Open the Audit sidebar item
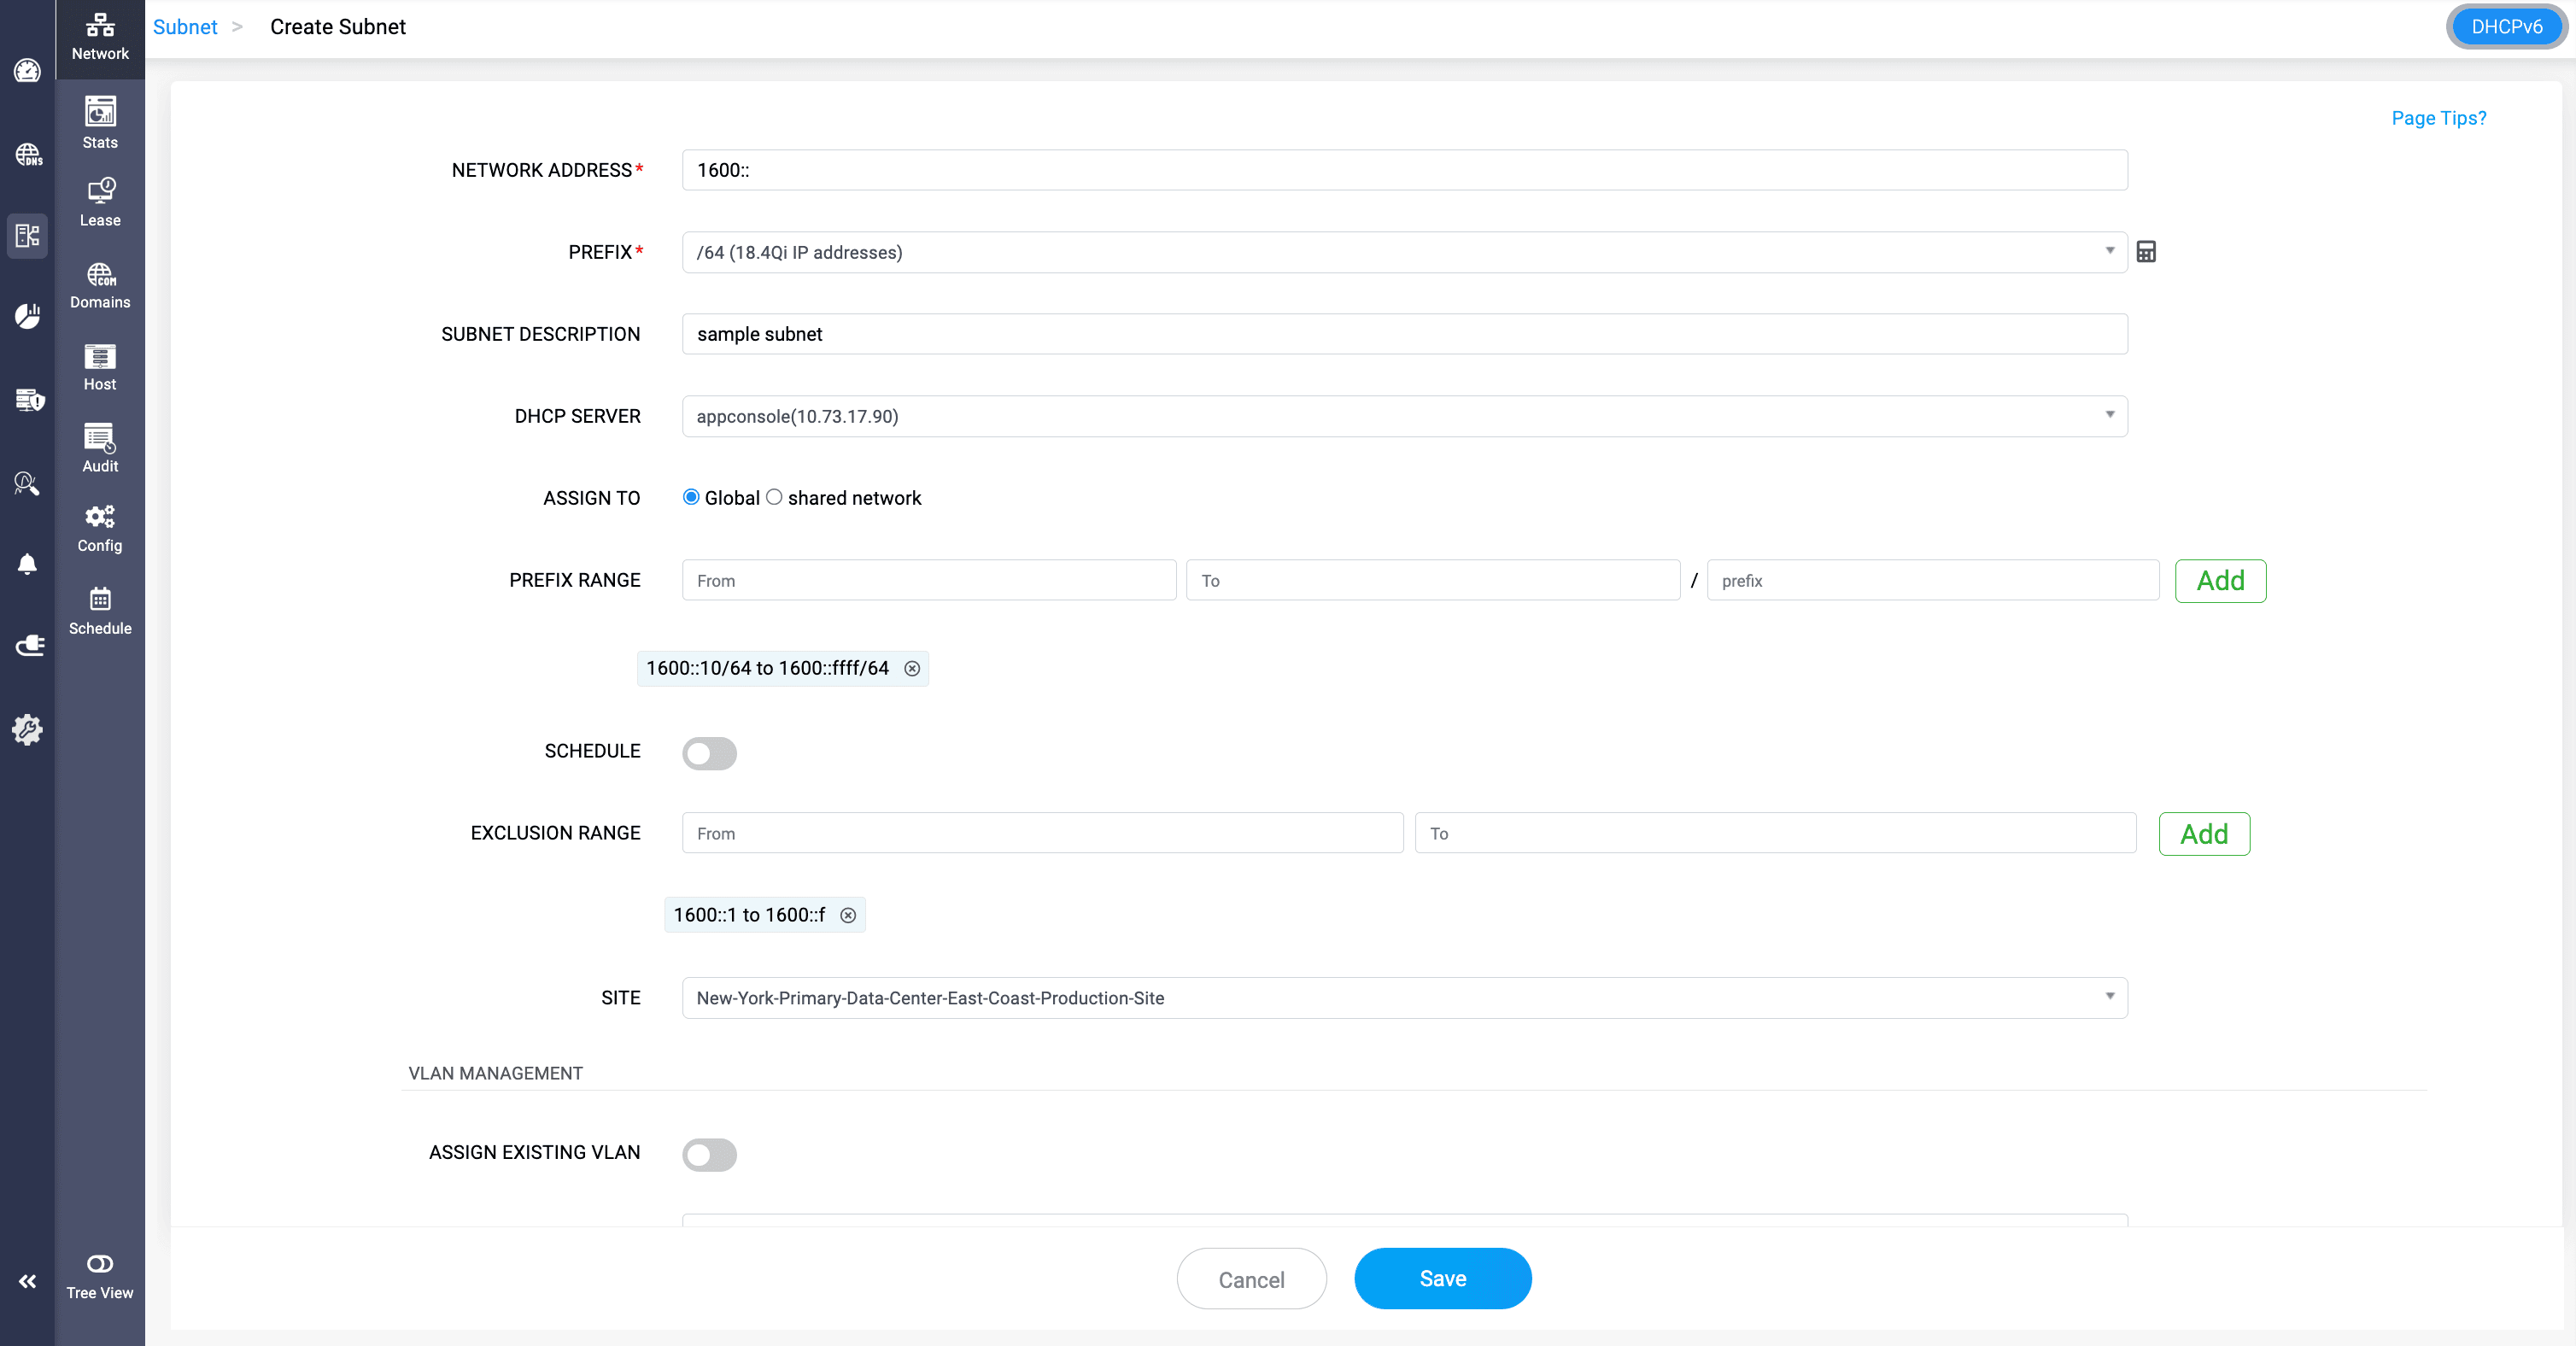Screen dimensions: 2576x1346 [100, 448]
